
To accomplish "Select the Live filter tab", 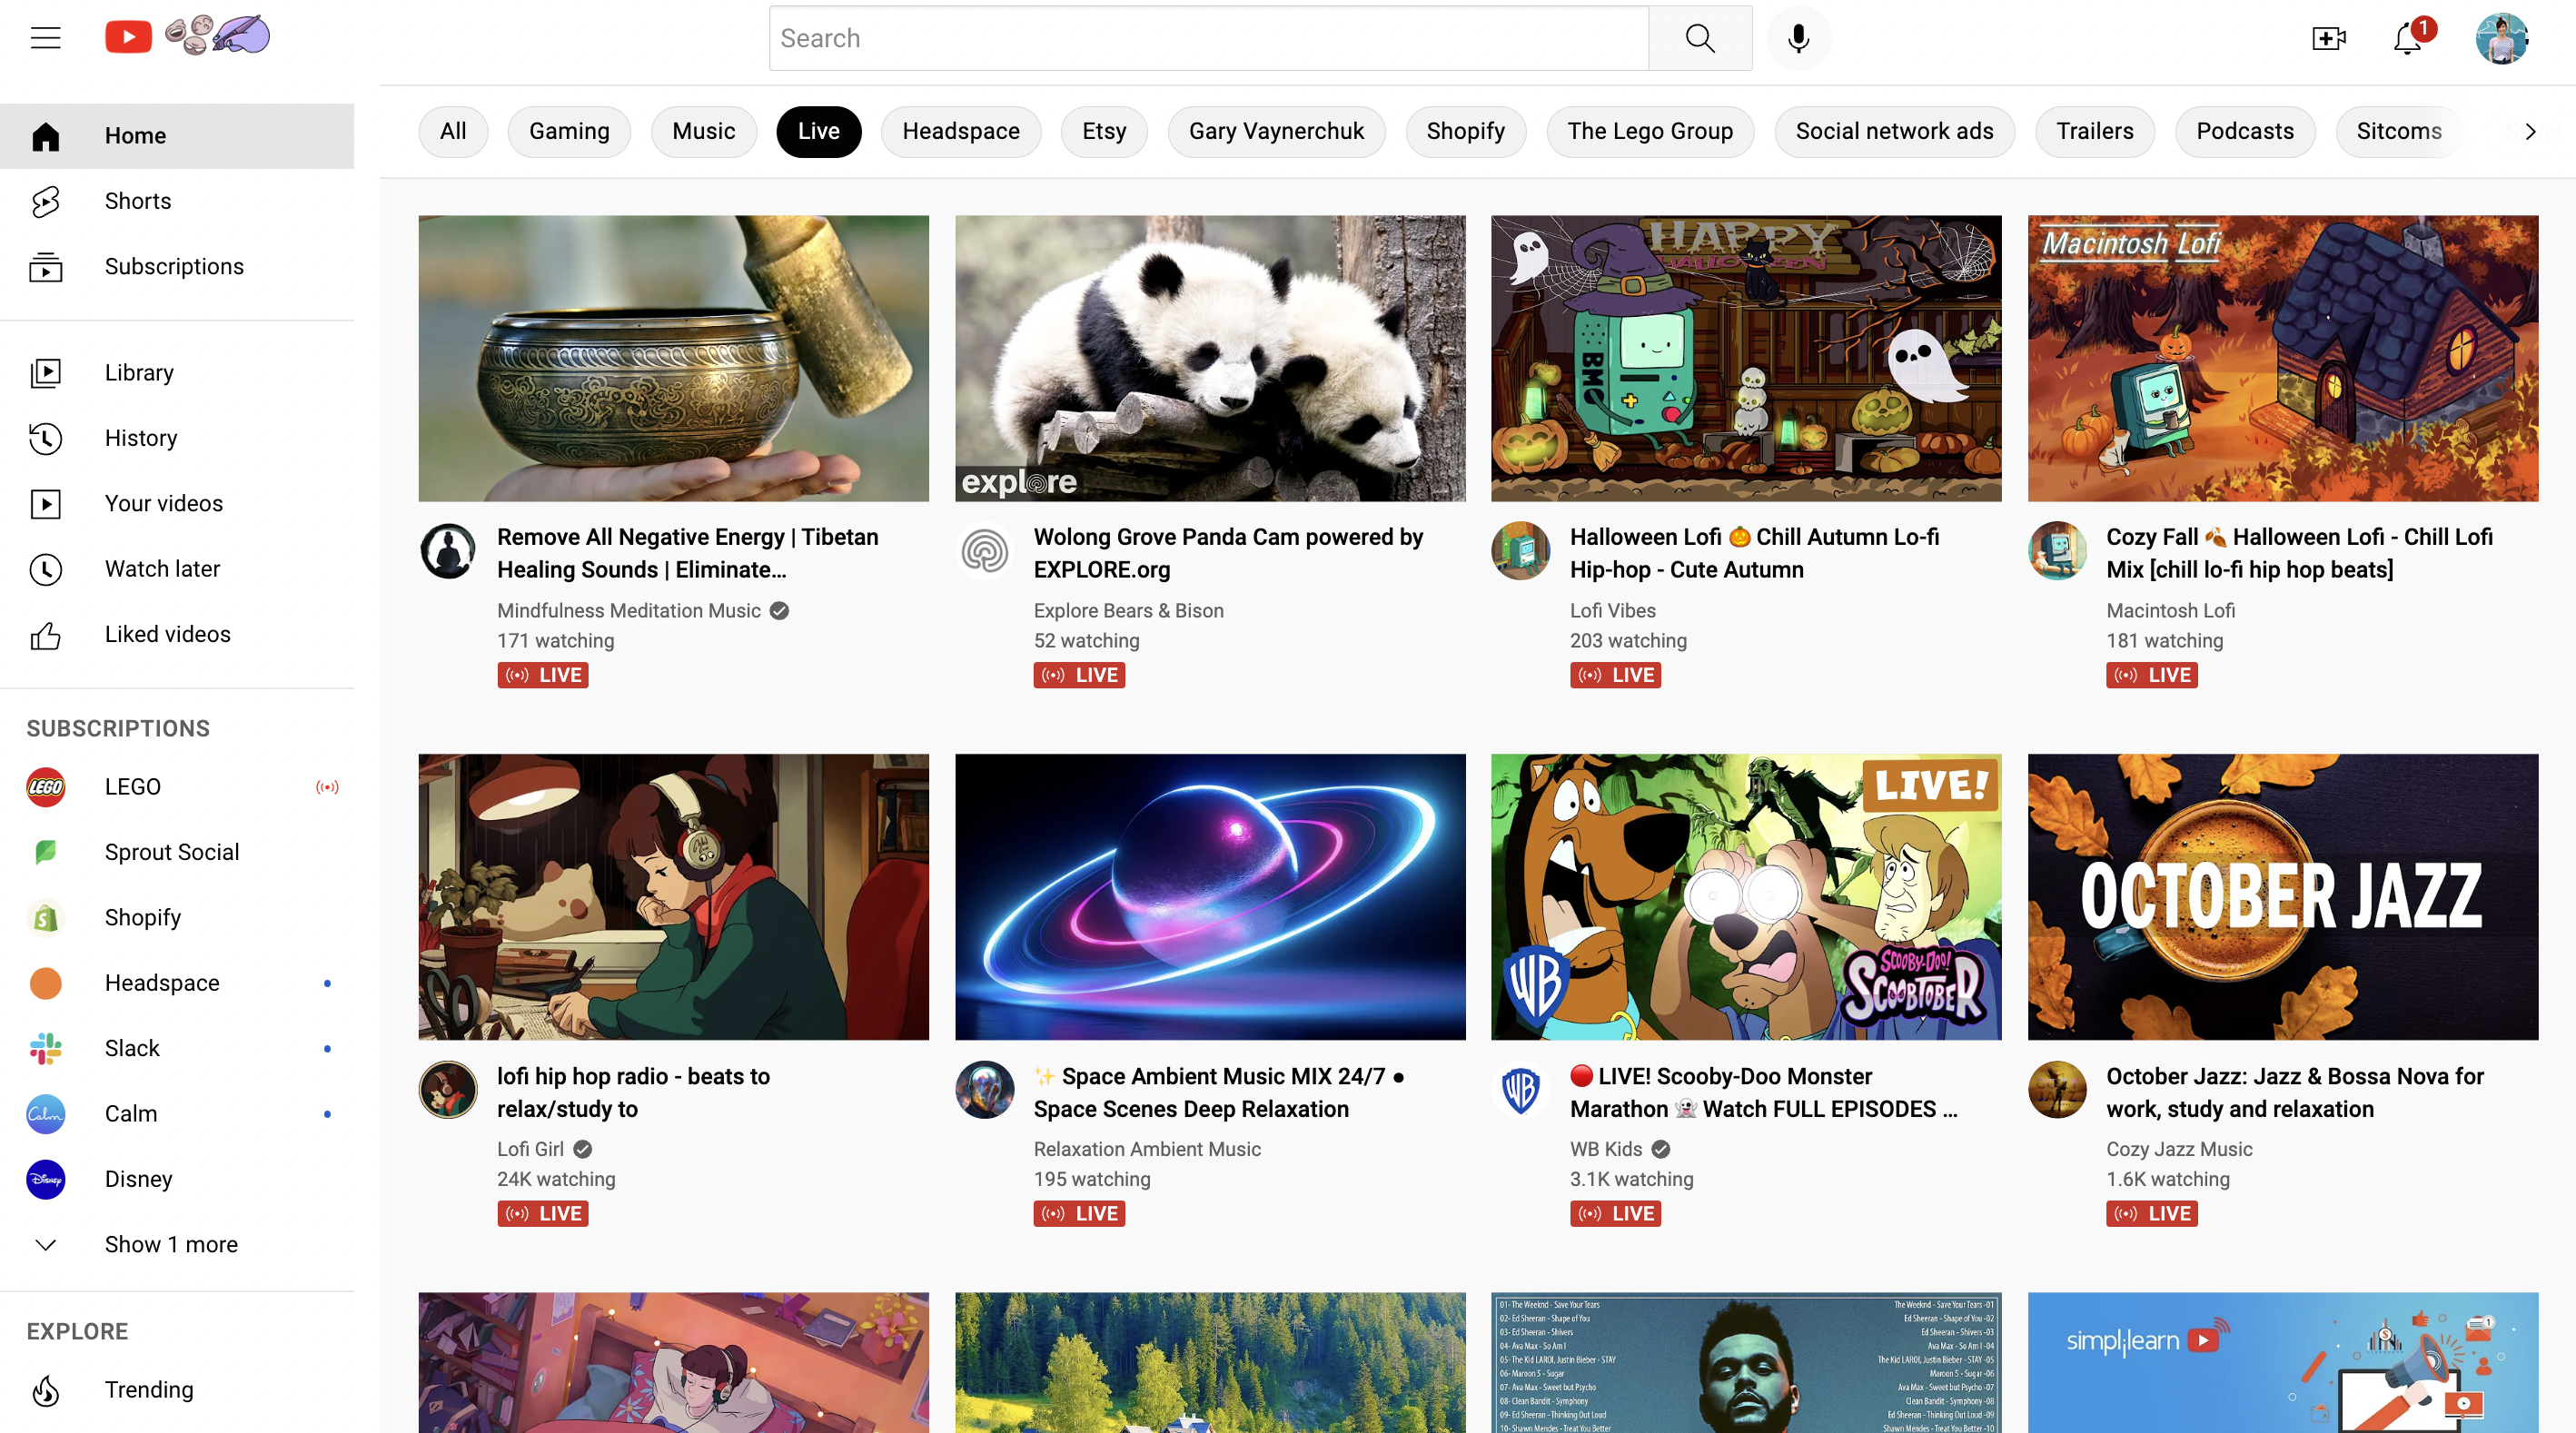I will coord(817,131).
